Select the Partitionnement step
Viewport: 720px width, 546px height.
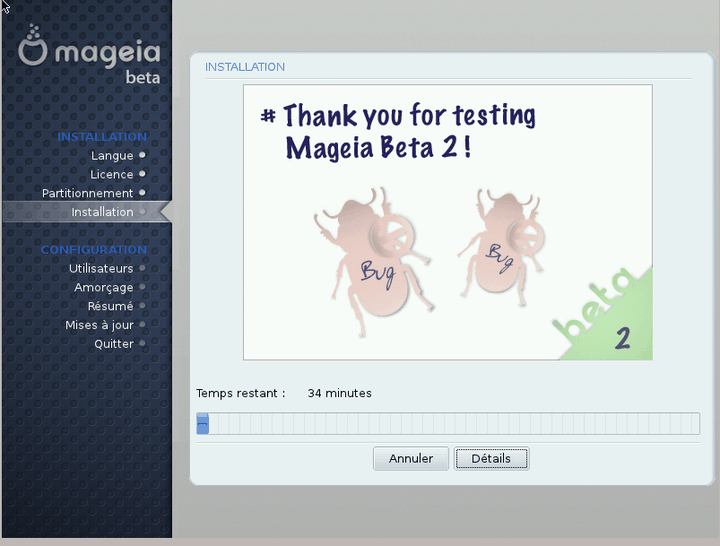pyautogui.click(x=88, y=193)
